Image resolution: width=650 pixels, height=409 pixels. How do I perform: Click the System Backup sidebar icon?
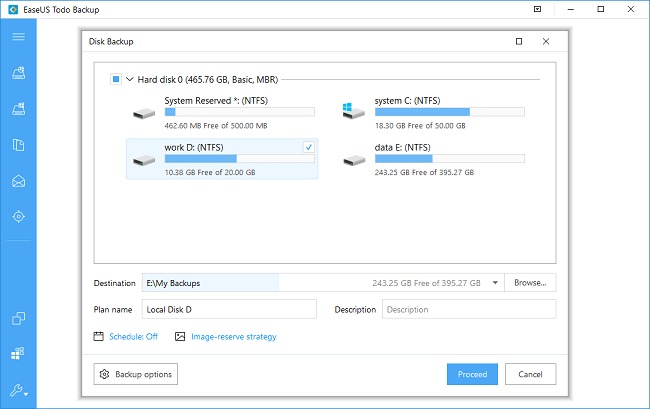18,108
